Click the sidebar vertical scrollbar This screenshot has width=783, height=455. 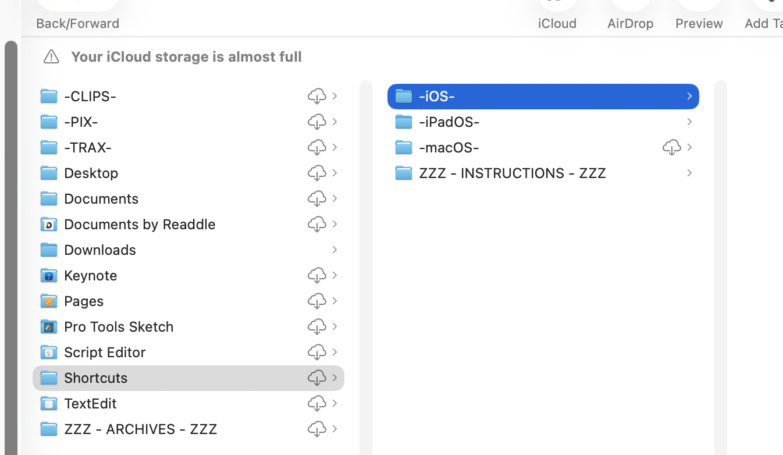coord(11,248)
